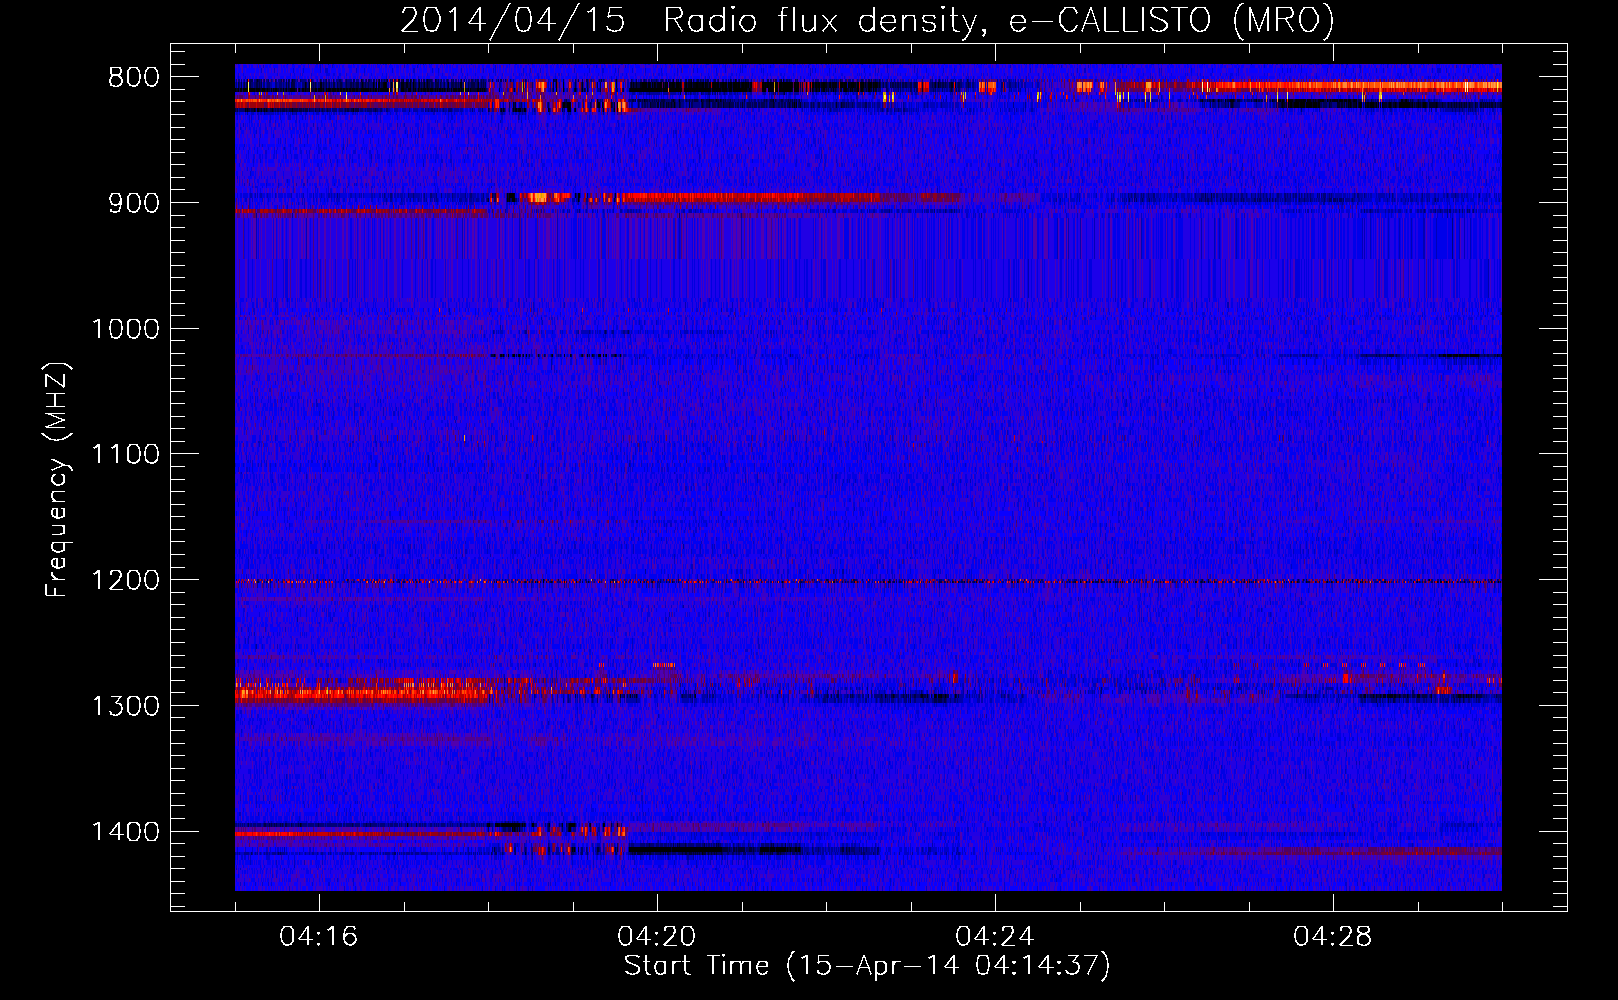The height and width of the screenshot is (1000, 1618).
Task: Click the 04:20 time tick label
Action: point(657,937)
